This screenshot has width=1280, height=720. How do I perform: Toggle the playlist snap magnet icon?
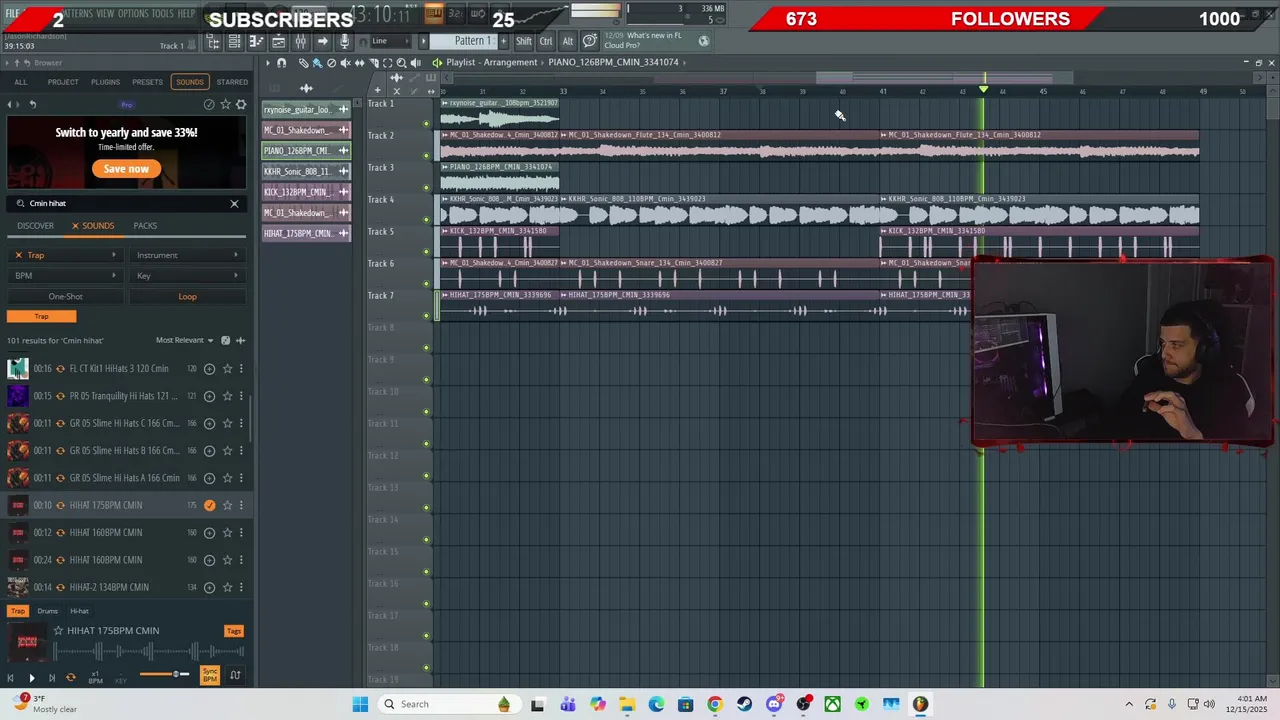[281, 63]
